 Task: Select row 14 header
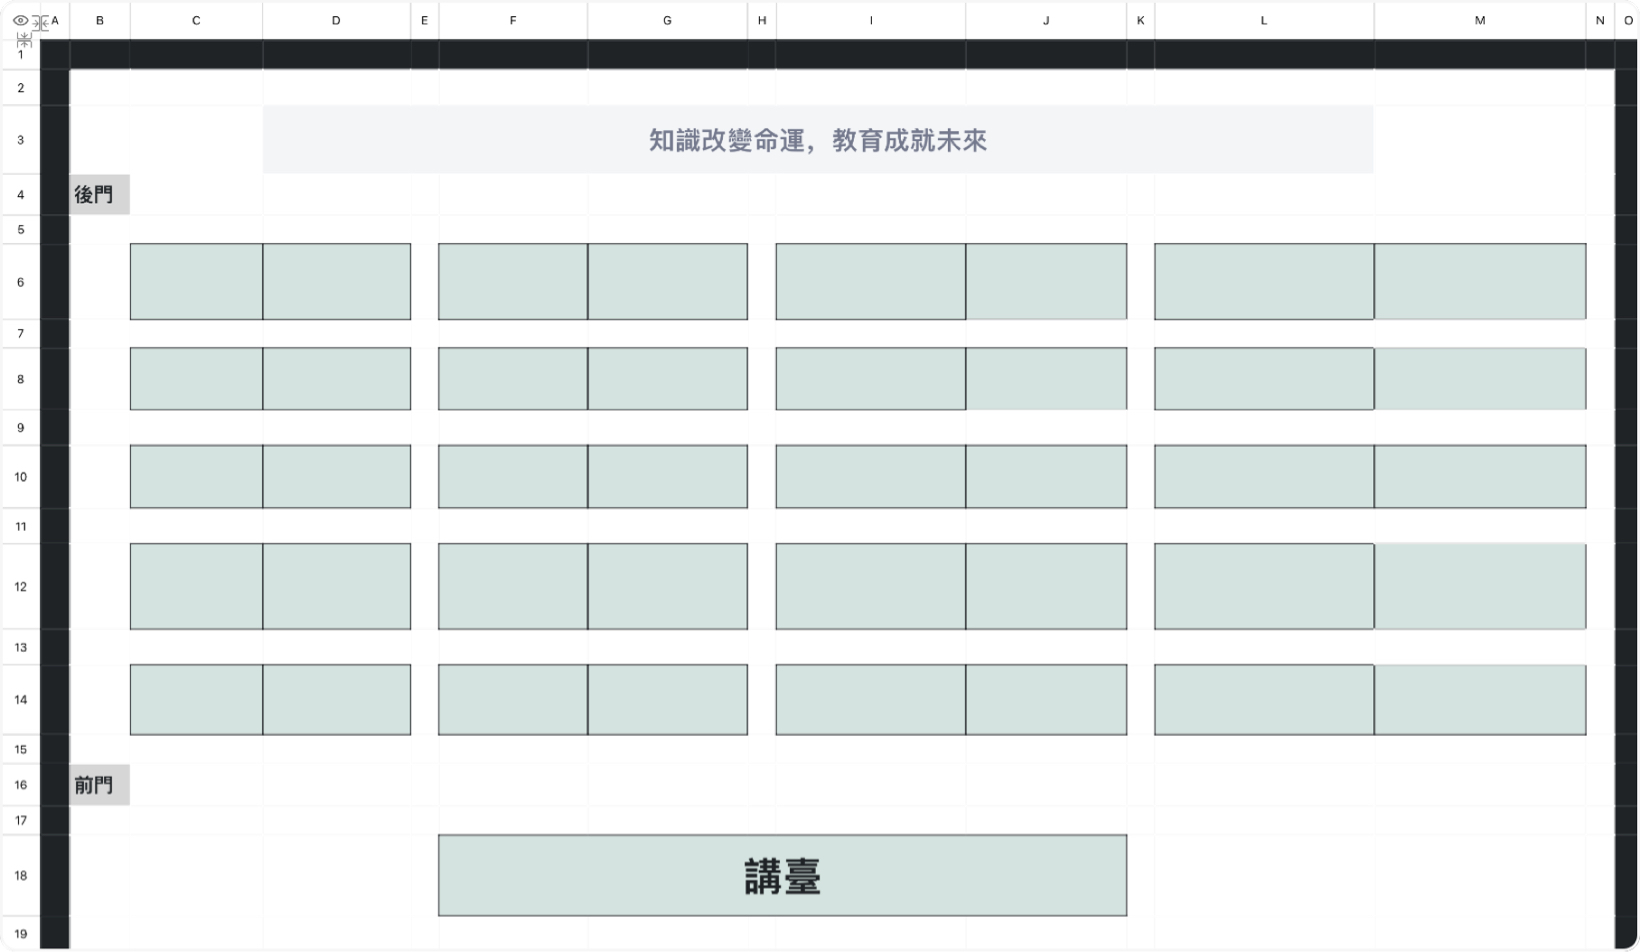coord(20,700)
